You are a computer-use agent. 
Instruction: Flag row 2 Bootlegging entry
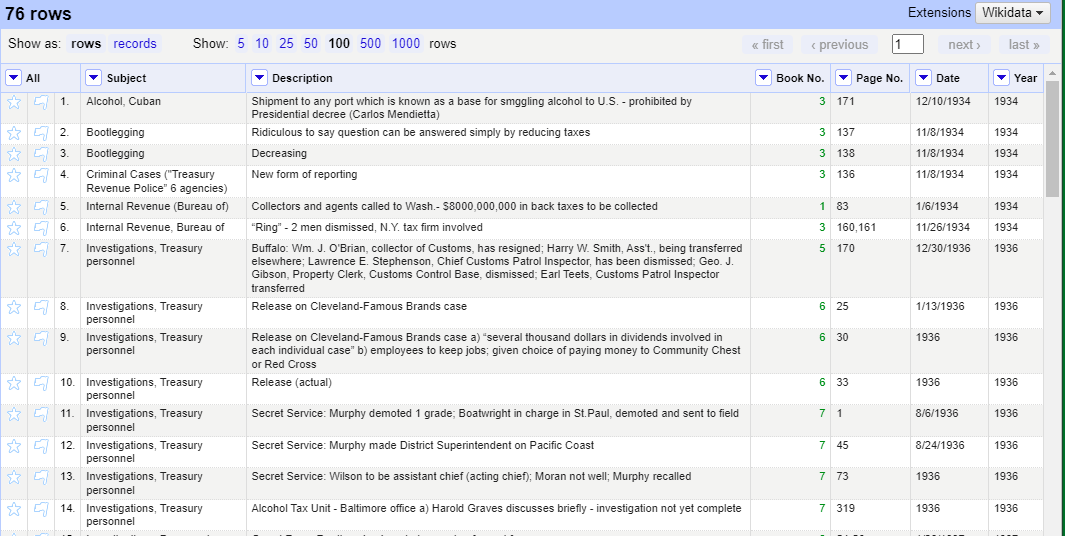point(41,133)
